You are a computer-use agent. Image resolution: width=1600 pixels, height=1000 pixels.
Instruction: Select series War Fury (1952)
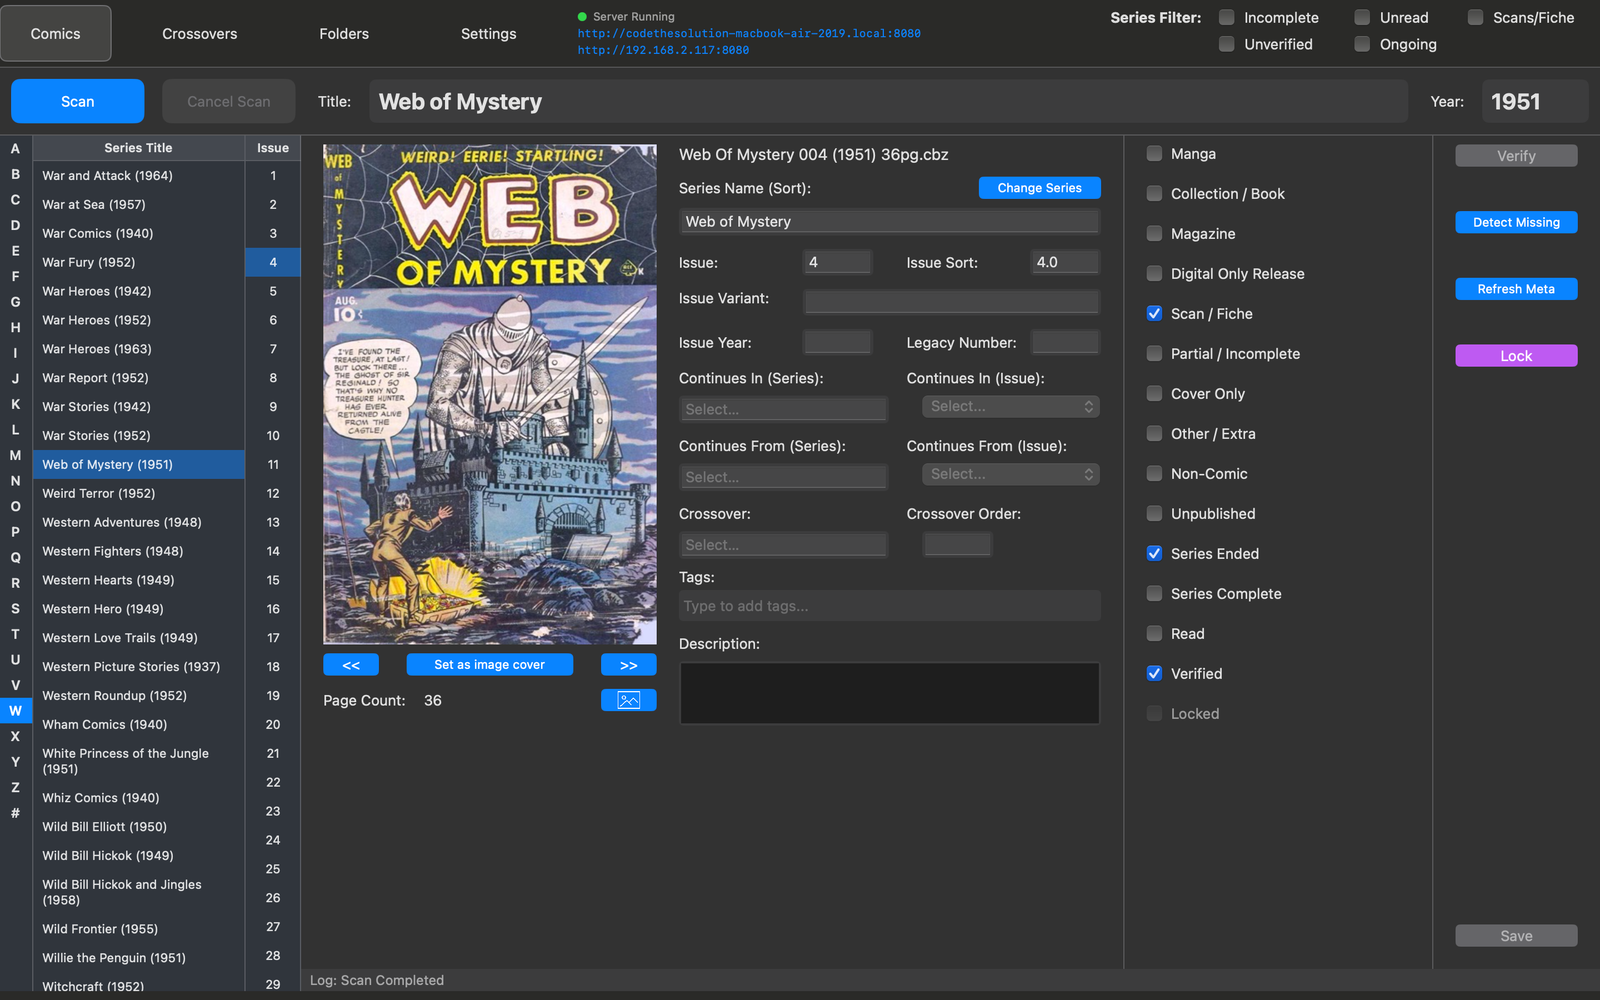[139, 263]
